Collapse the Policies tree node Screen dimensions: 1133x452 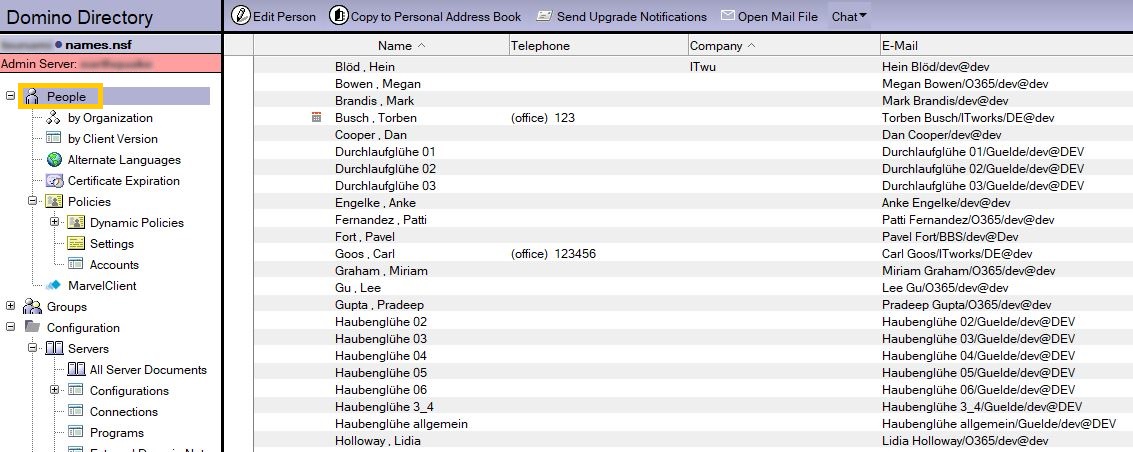(33, 201)
